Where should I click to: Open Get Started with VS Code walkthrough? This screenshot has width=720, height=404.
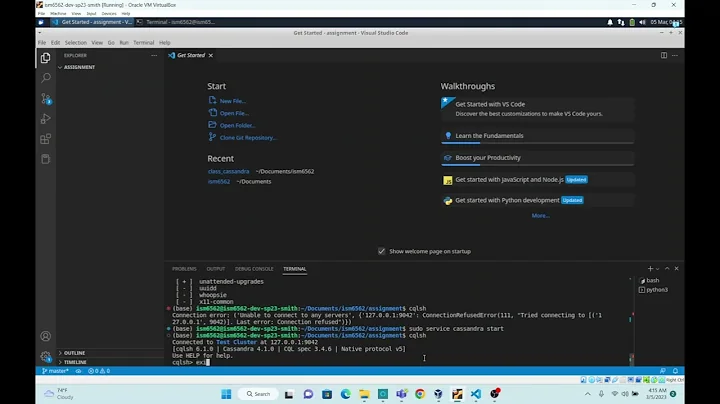click(537, 109)
